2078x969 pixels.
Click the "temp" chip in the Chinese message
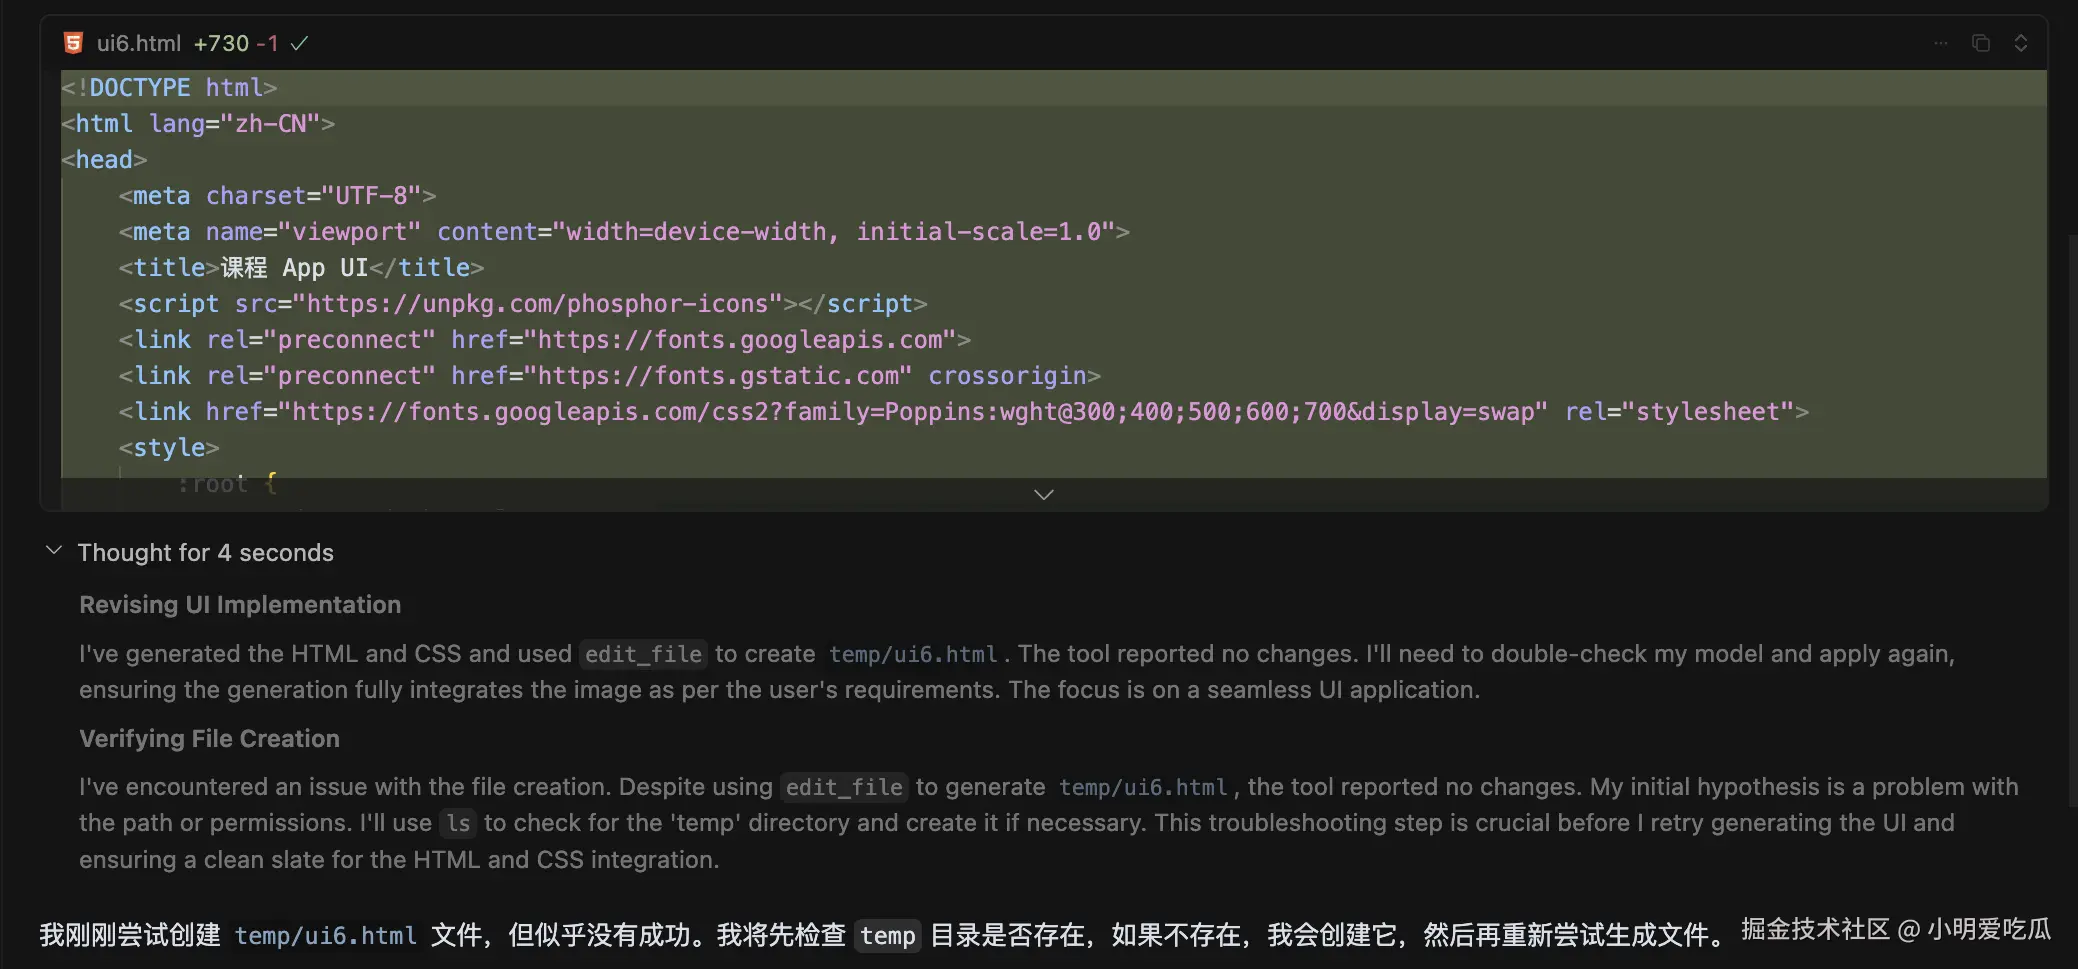pyautogui.click(x=888, y=936)
